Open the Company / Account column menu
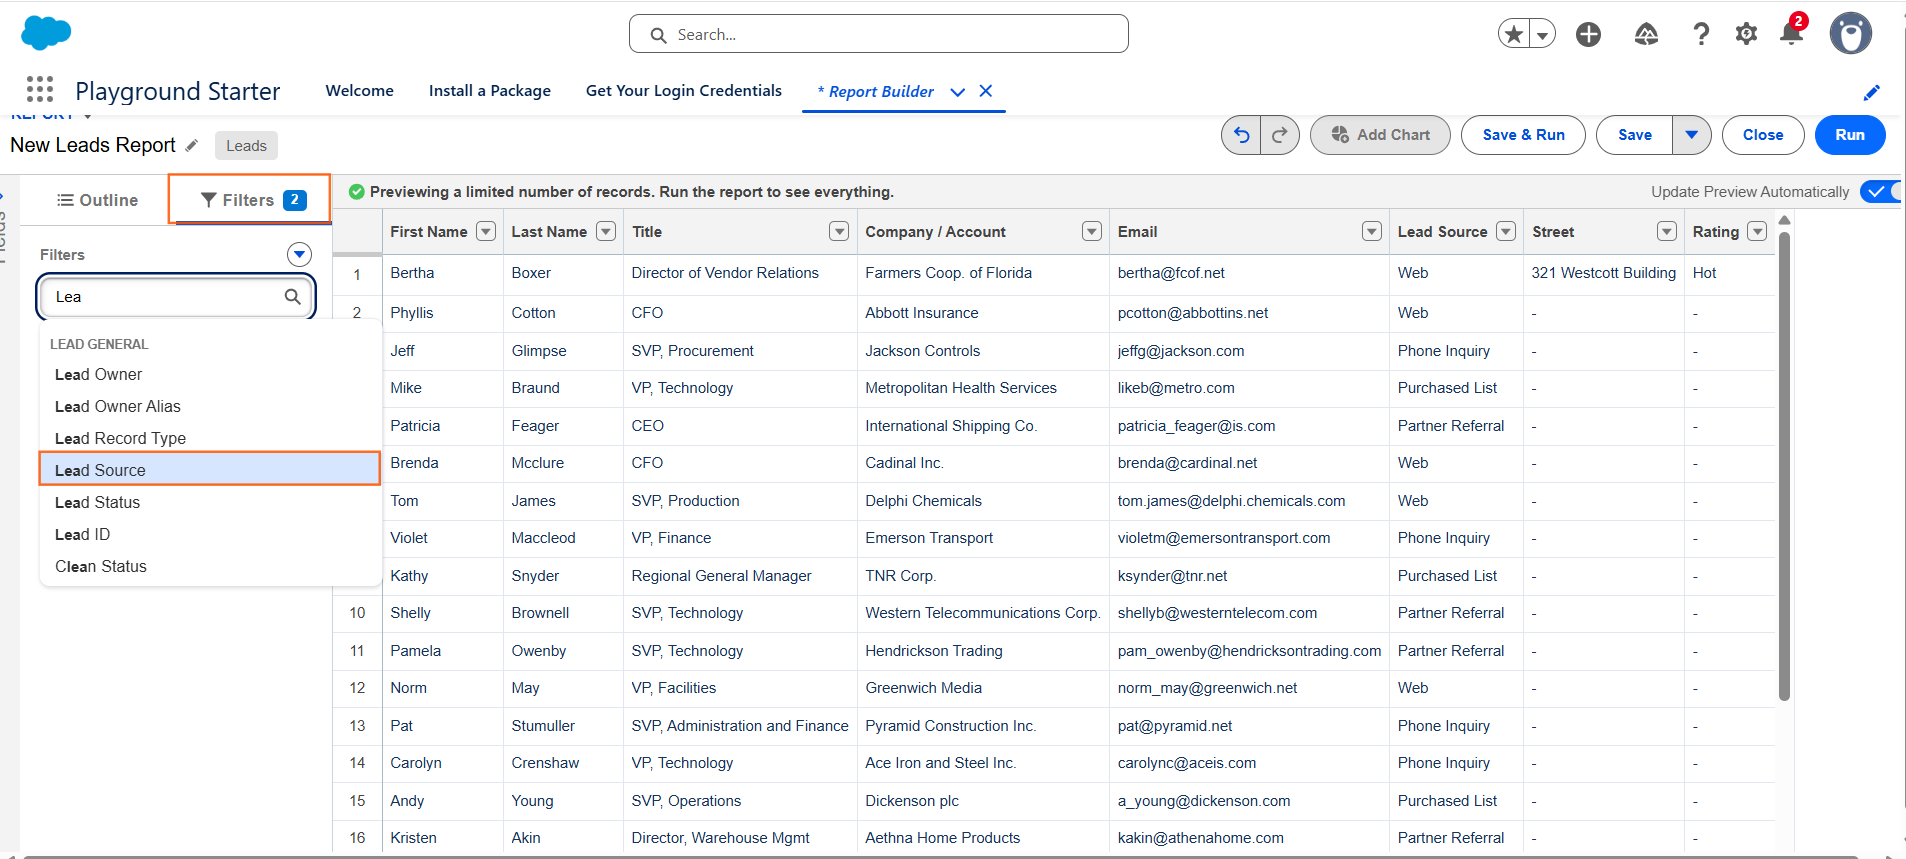This screenshot has width=1906, height=859. click(1092, 232)
